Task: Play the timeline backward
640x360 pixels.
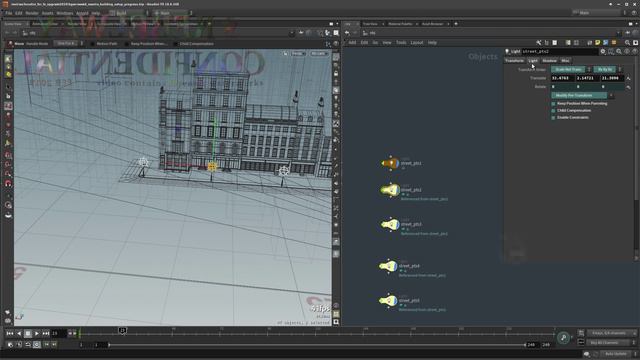Action: [x=19, y=333]
